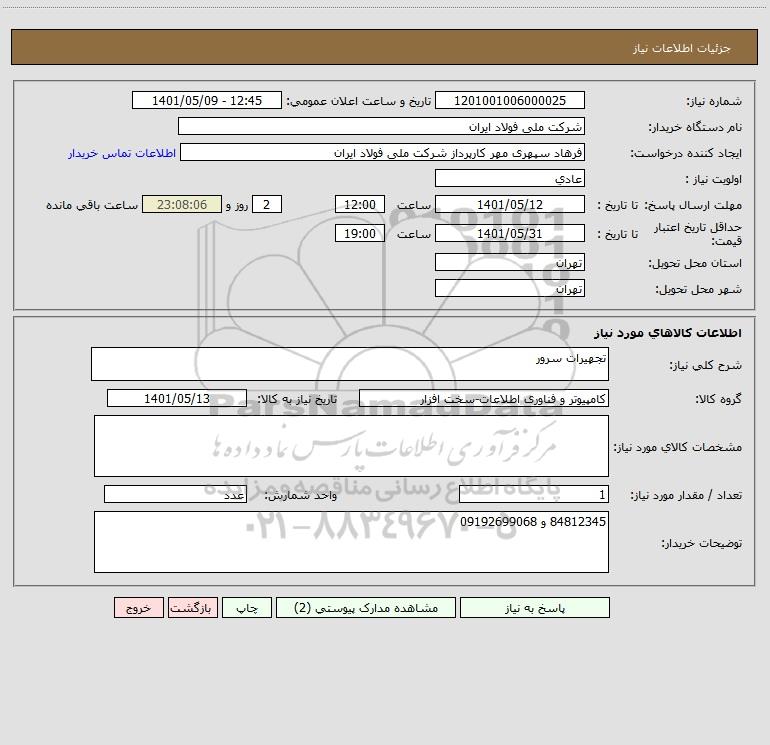
Task: Click the ساعت باقی مانده label
Action: 92,205
